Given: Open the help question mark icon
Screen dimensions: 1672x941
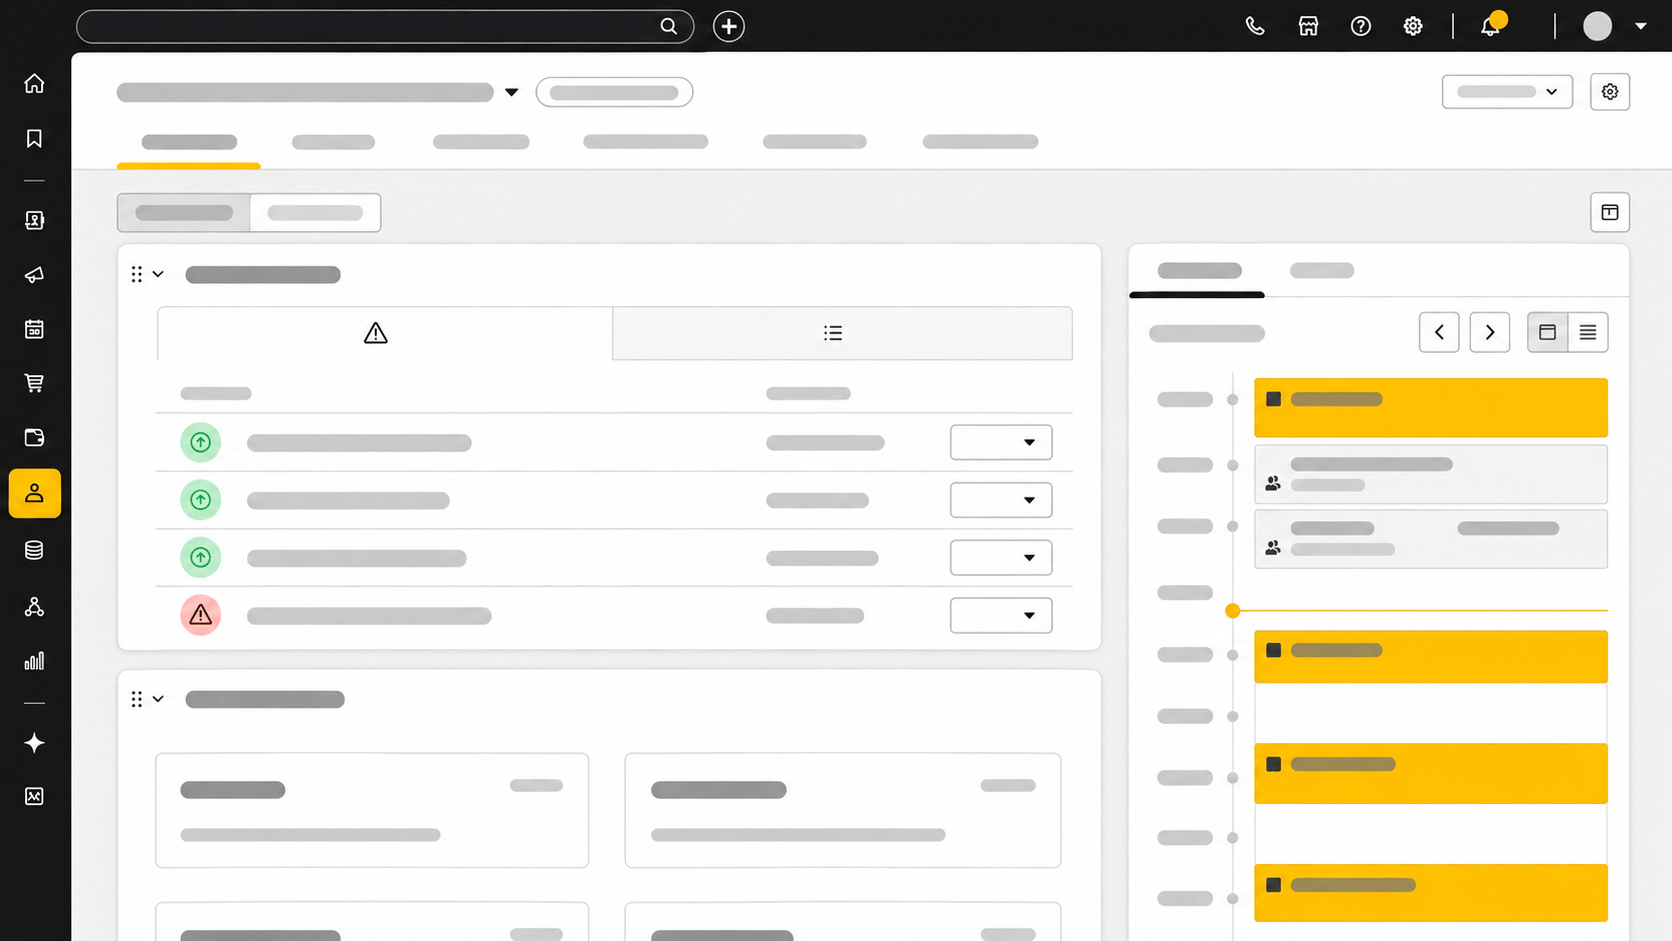Looking at the screenshot, I should click(1361, 26).
